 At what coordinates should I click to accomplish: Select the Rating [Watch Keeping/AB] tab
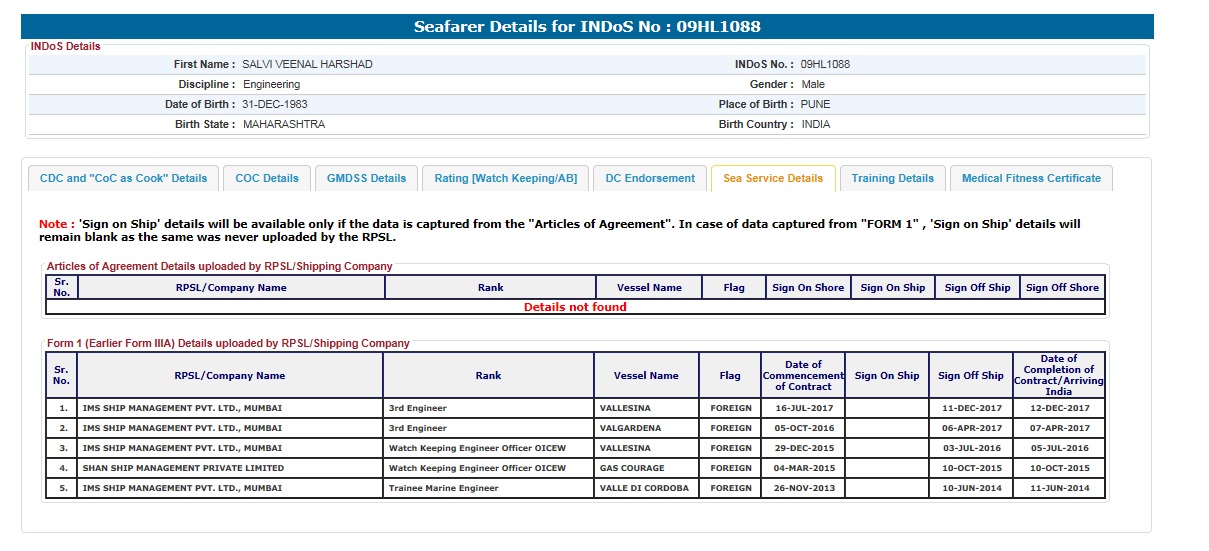[505, 178]
